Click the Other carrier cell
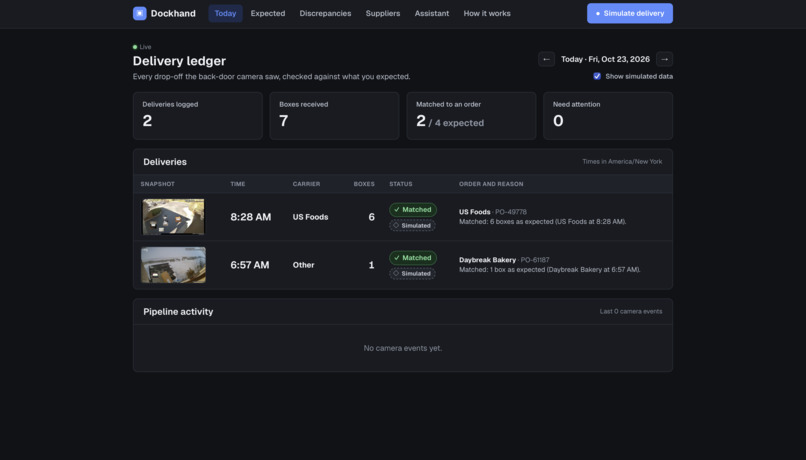This screenshot has width=806, height=460. pyautogui.click(x=303, y=265)
